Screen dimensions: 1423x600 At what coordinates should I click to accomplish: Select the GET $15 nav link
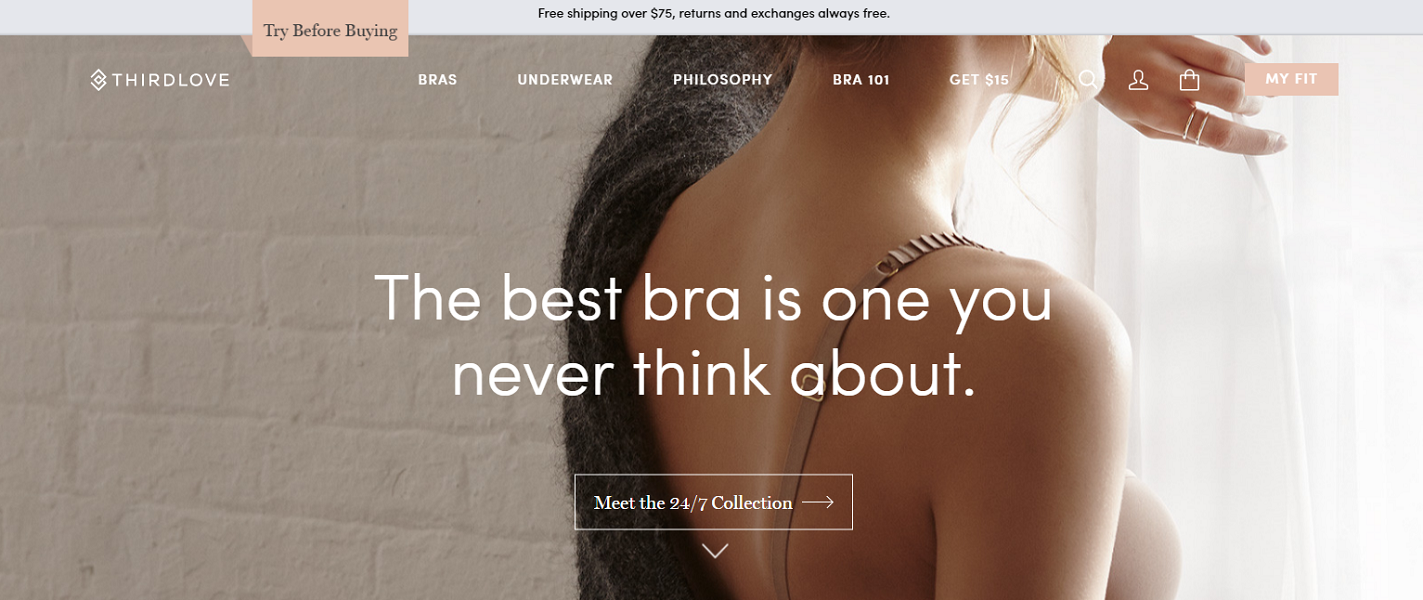[x=979, y=80]
